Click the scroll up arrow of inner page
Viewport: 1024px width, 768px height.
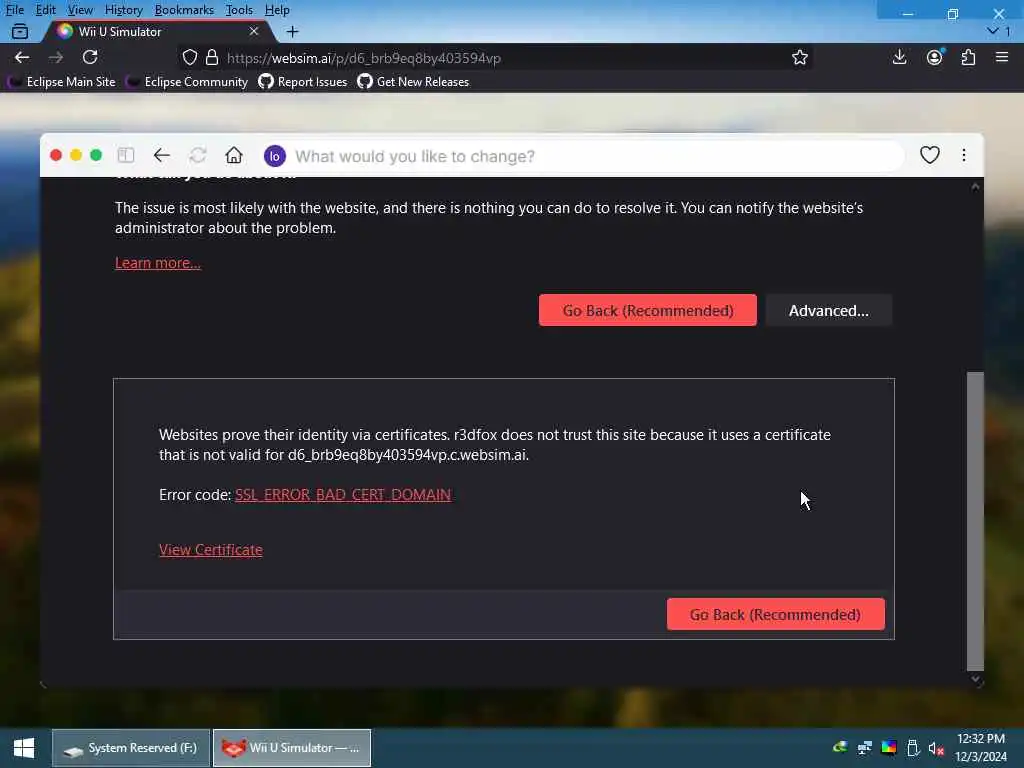(x=975, y=187)
